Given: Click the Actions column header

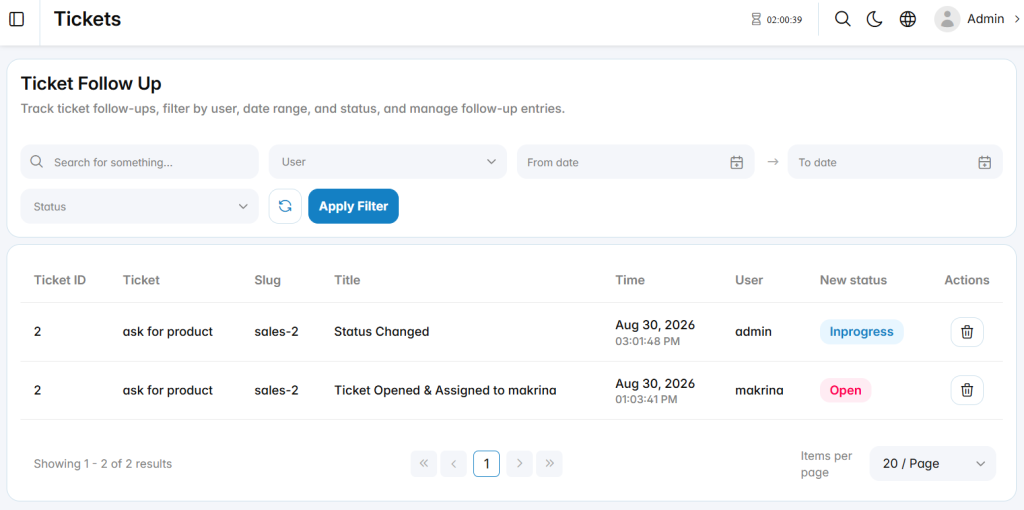Looking at the screenshot, I should (x=967, y=280).
